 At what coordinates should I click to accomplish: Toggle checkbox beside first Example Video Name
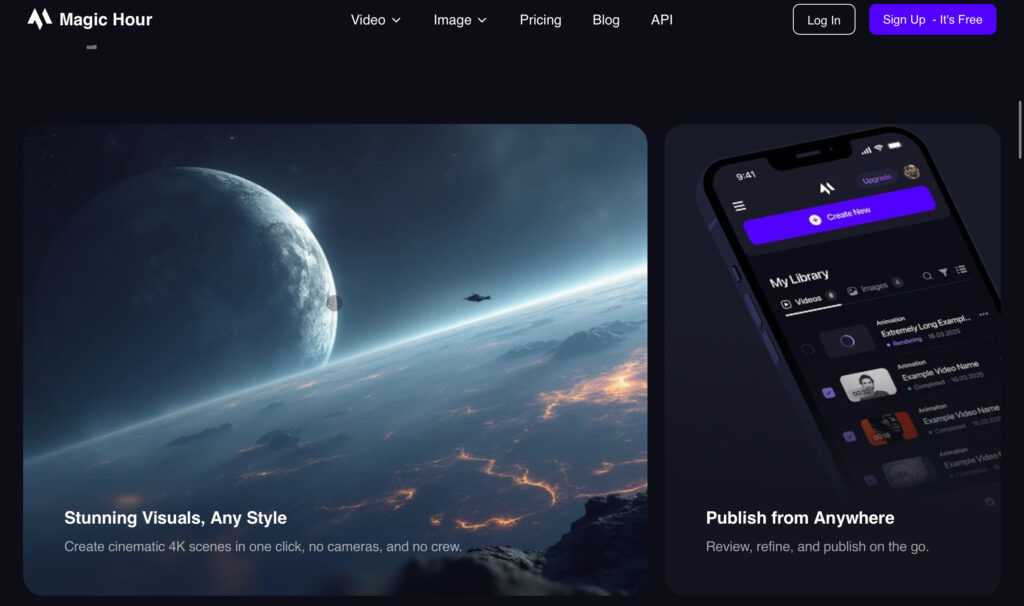coord(828,392)
